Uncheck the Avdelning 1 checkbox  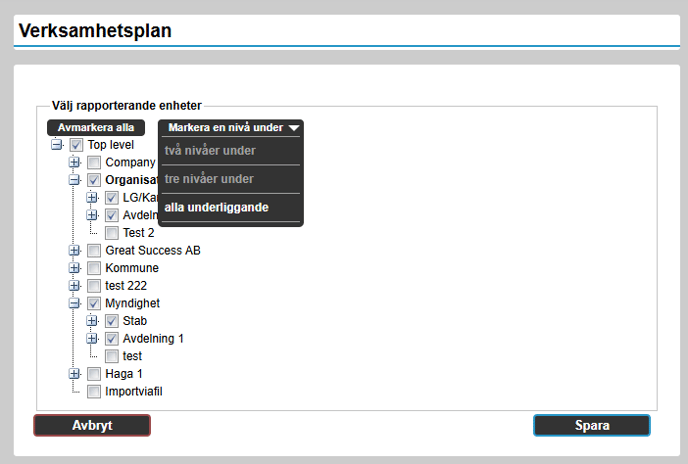click(111, 339)
